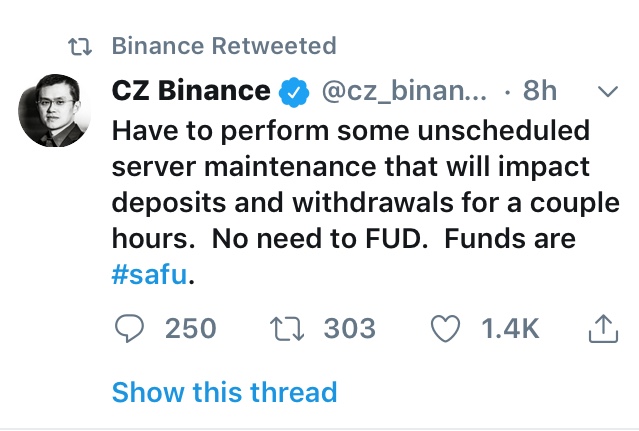Click the 303 retweets count
The height and width of the screenshot is (431, 639).
coord(350,327)
